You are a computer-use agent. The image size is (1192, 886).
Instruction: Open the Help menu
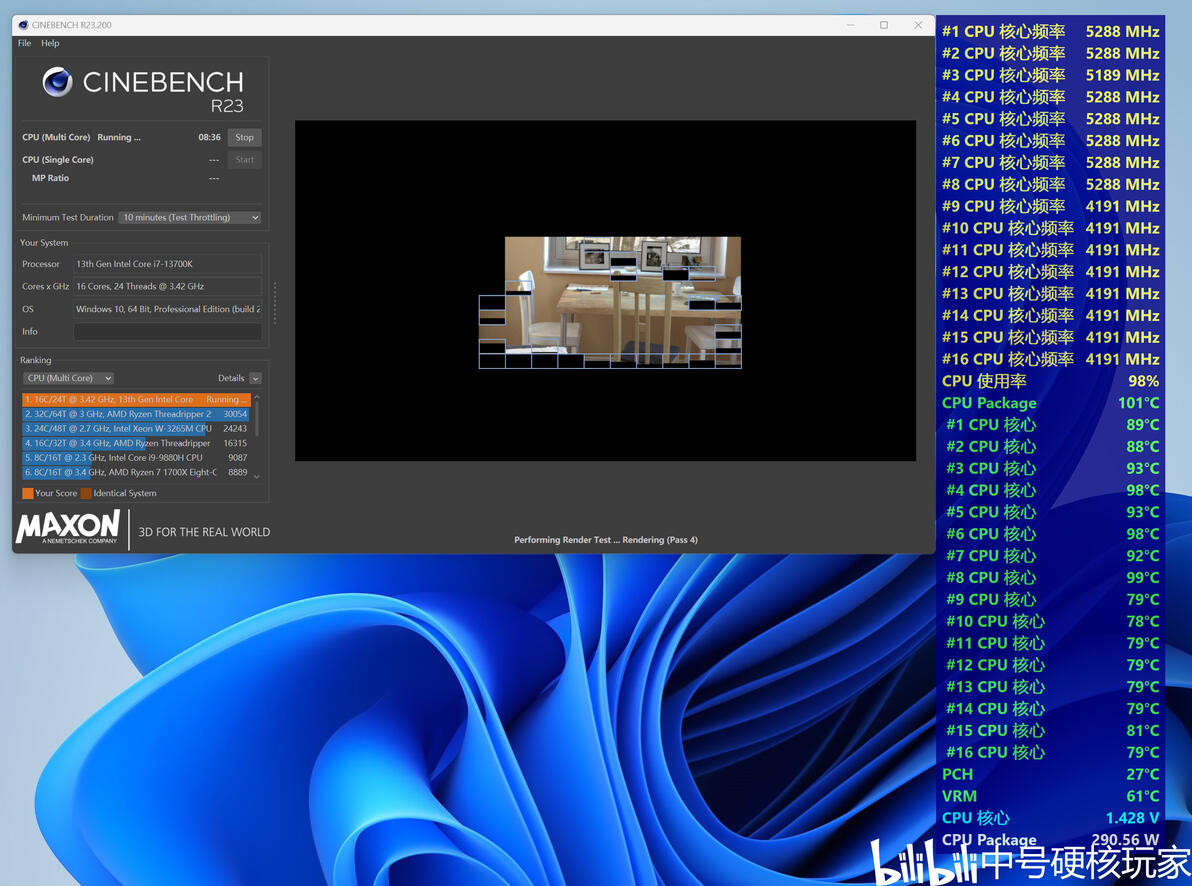50,43
